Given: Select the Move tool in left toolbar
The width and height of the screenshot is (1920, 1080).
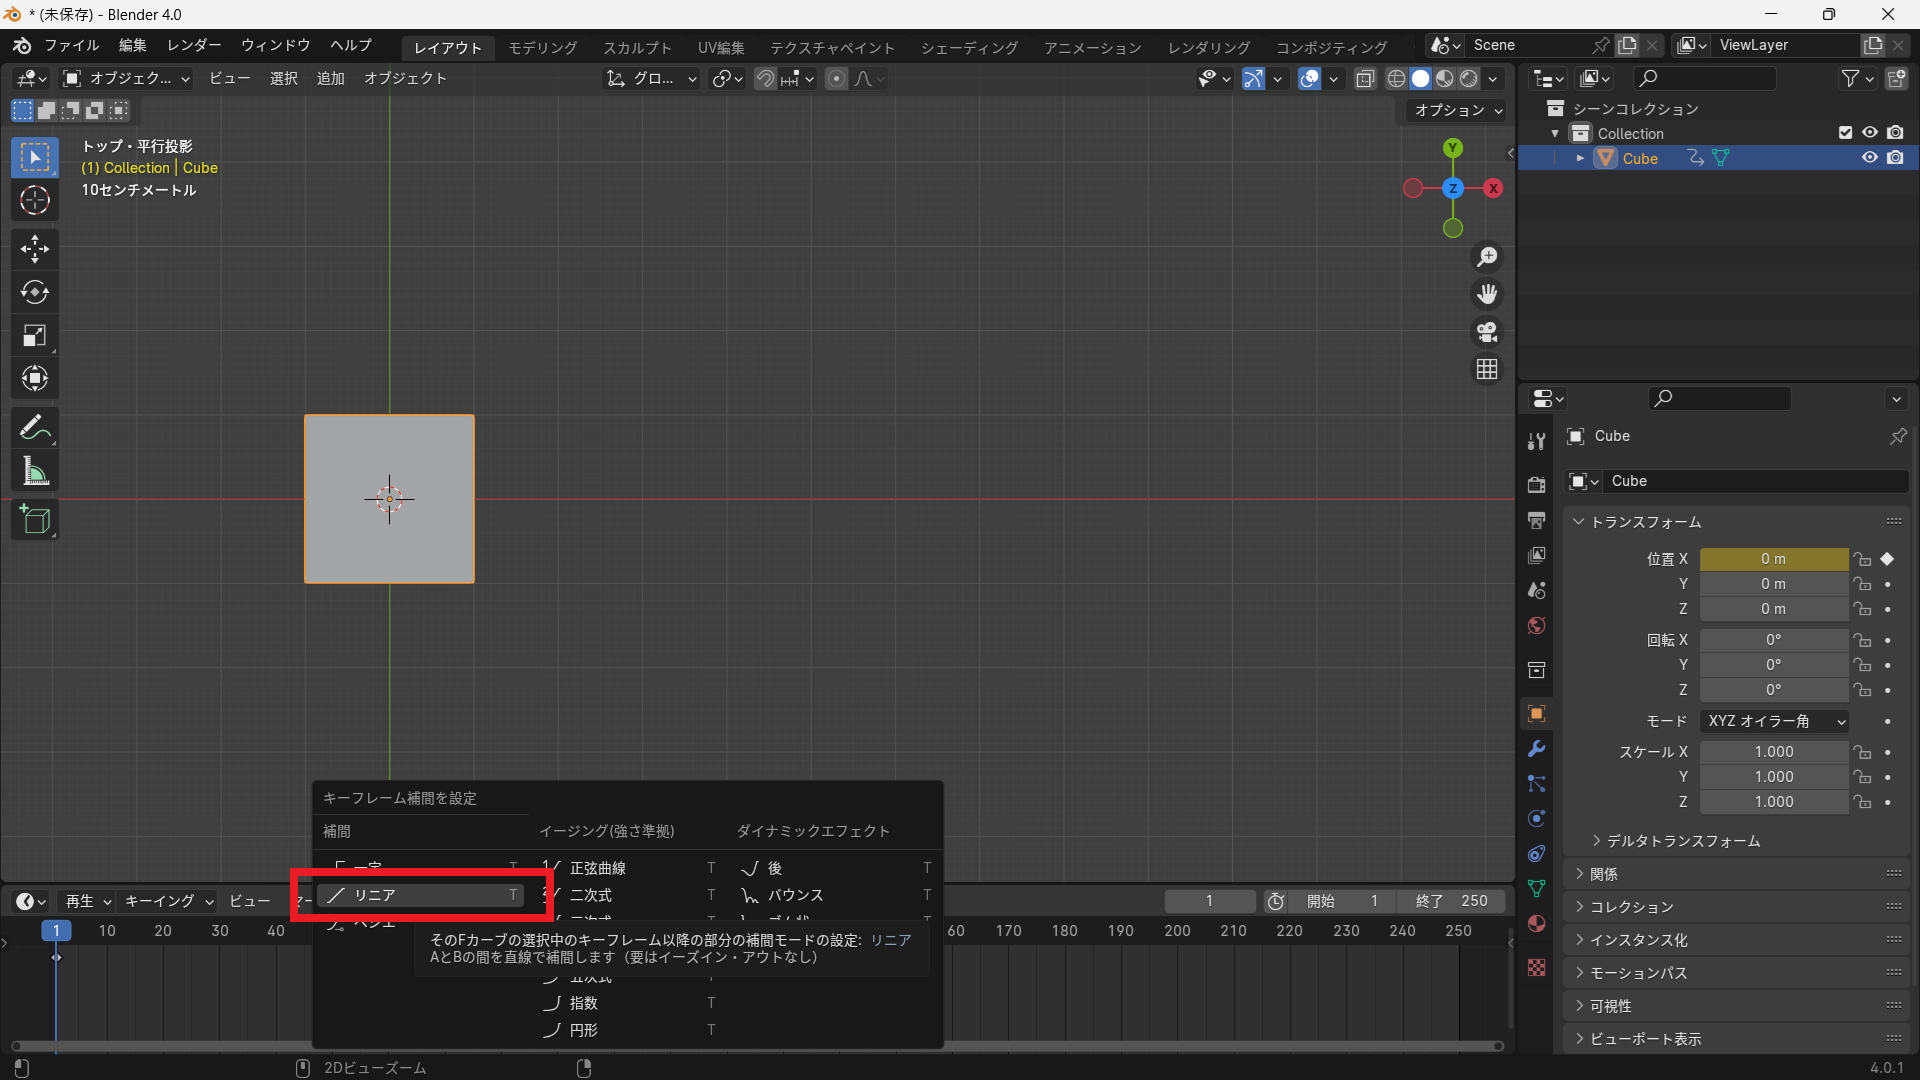Looking at the screenshot, I should coord(35,248).
